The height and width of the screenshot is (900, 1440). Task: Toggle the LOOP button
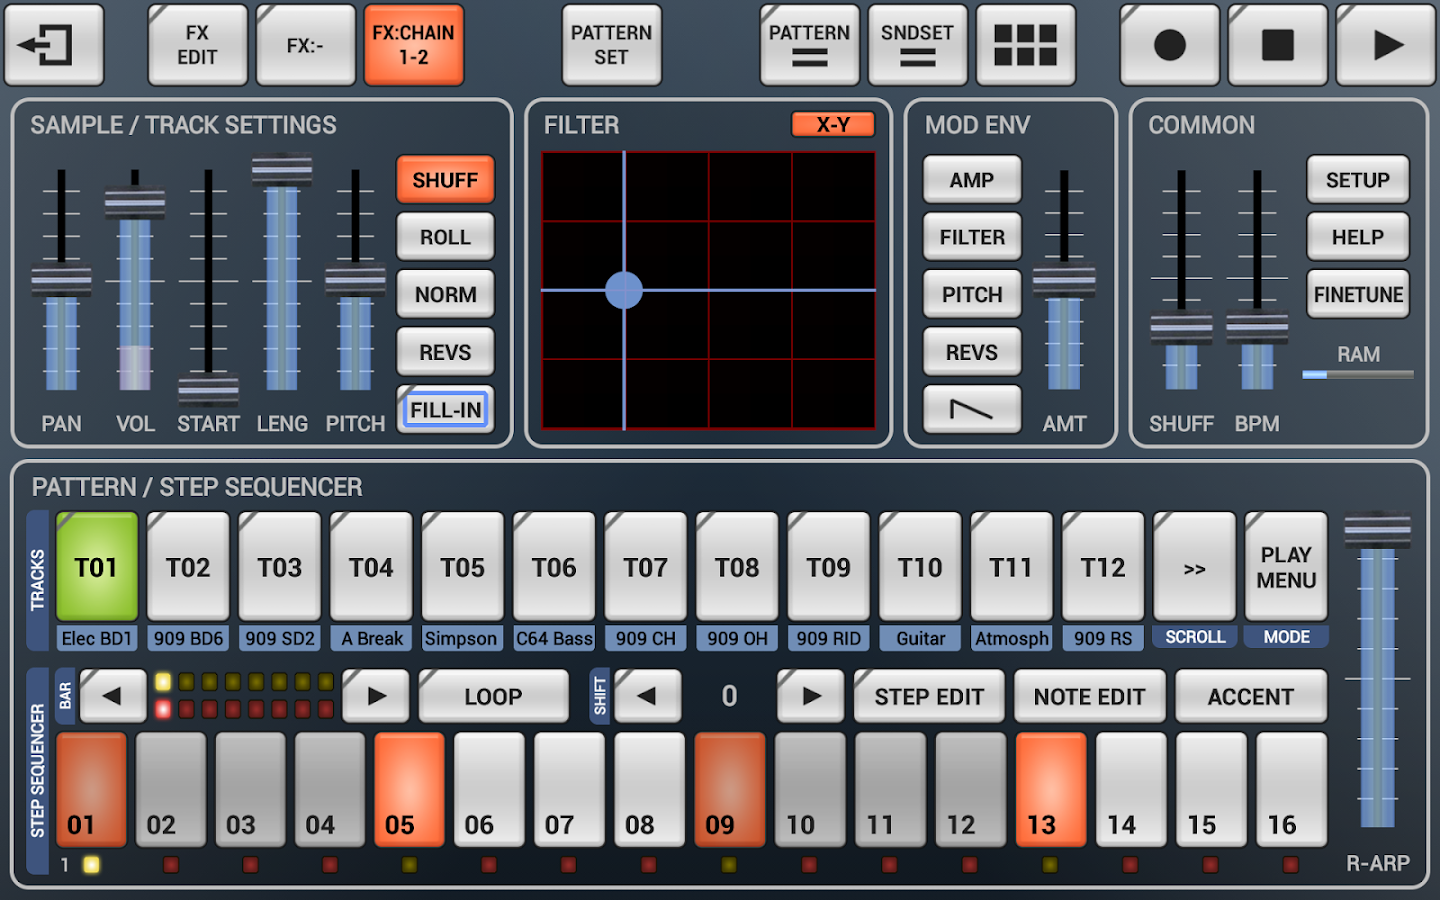click(x=493, y=696)
